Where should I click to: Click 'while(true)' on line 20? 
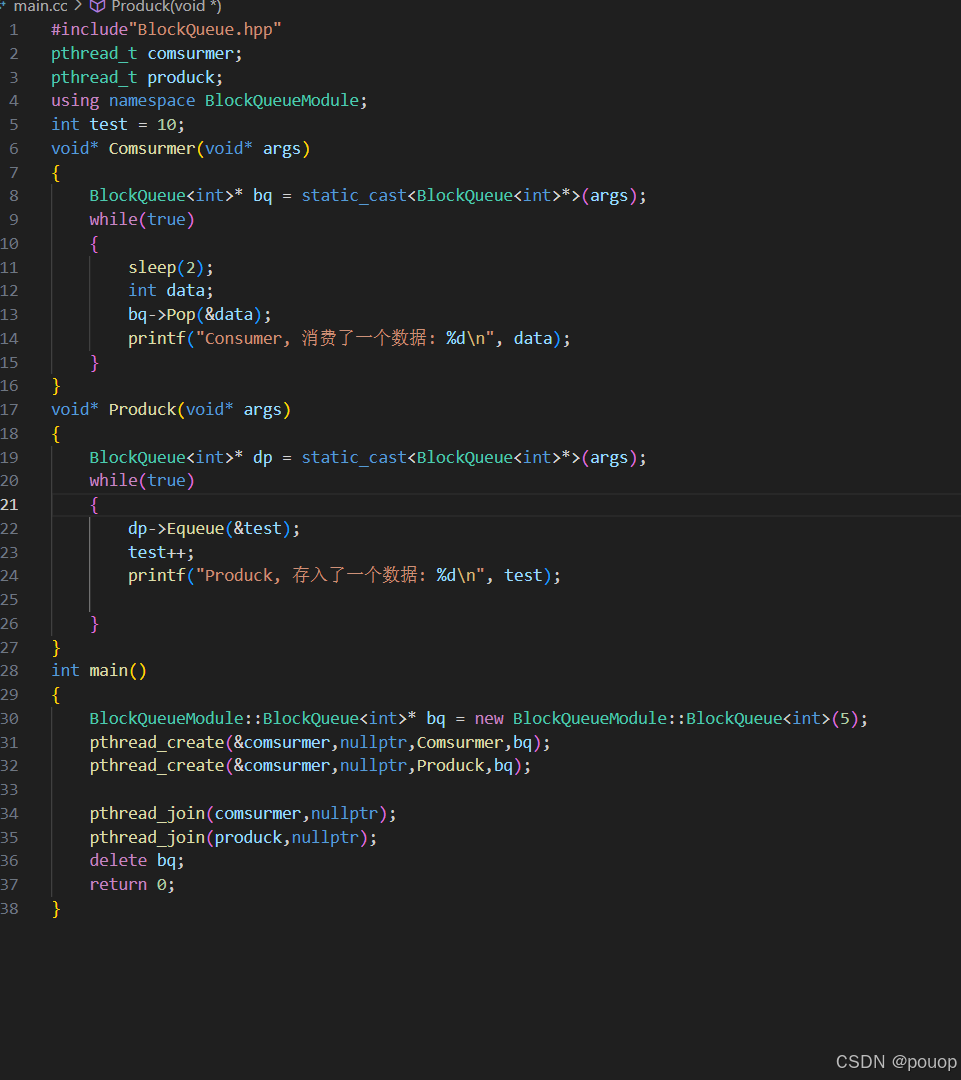pos(142,481)
